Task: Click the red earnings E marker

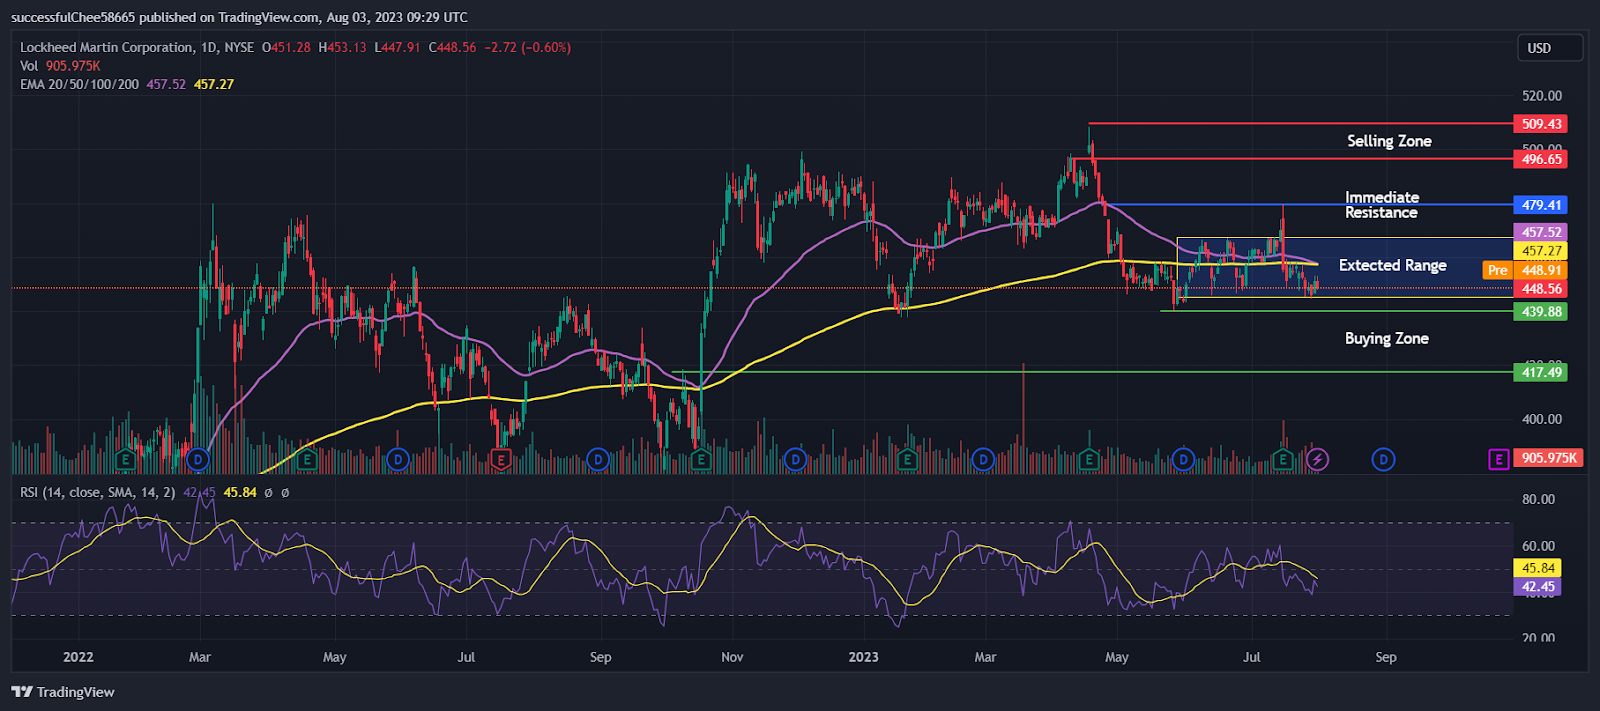Action: (501, 460)
